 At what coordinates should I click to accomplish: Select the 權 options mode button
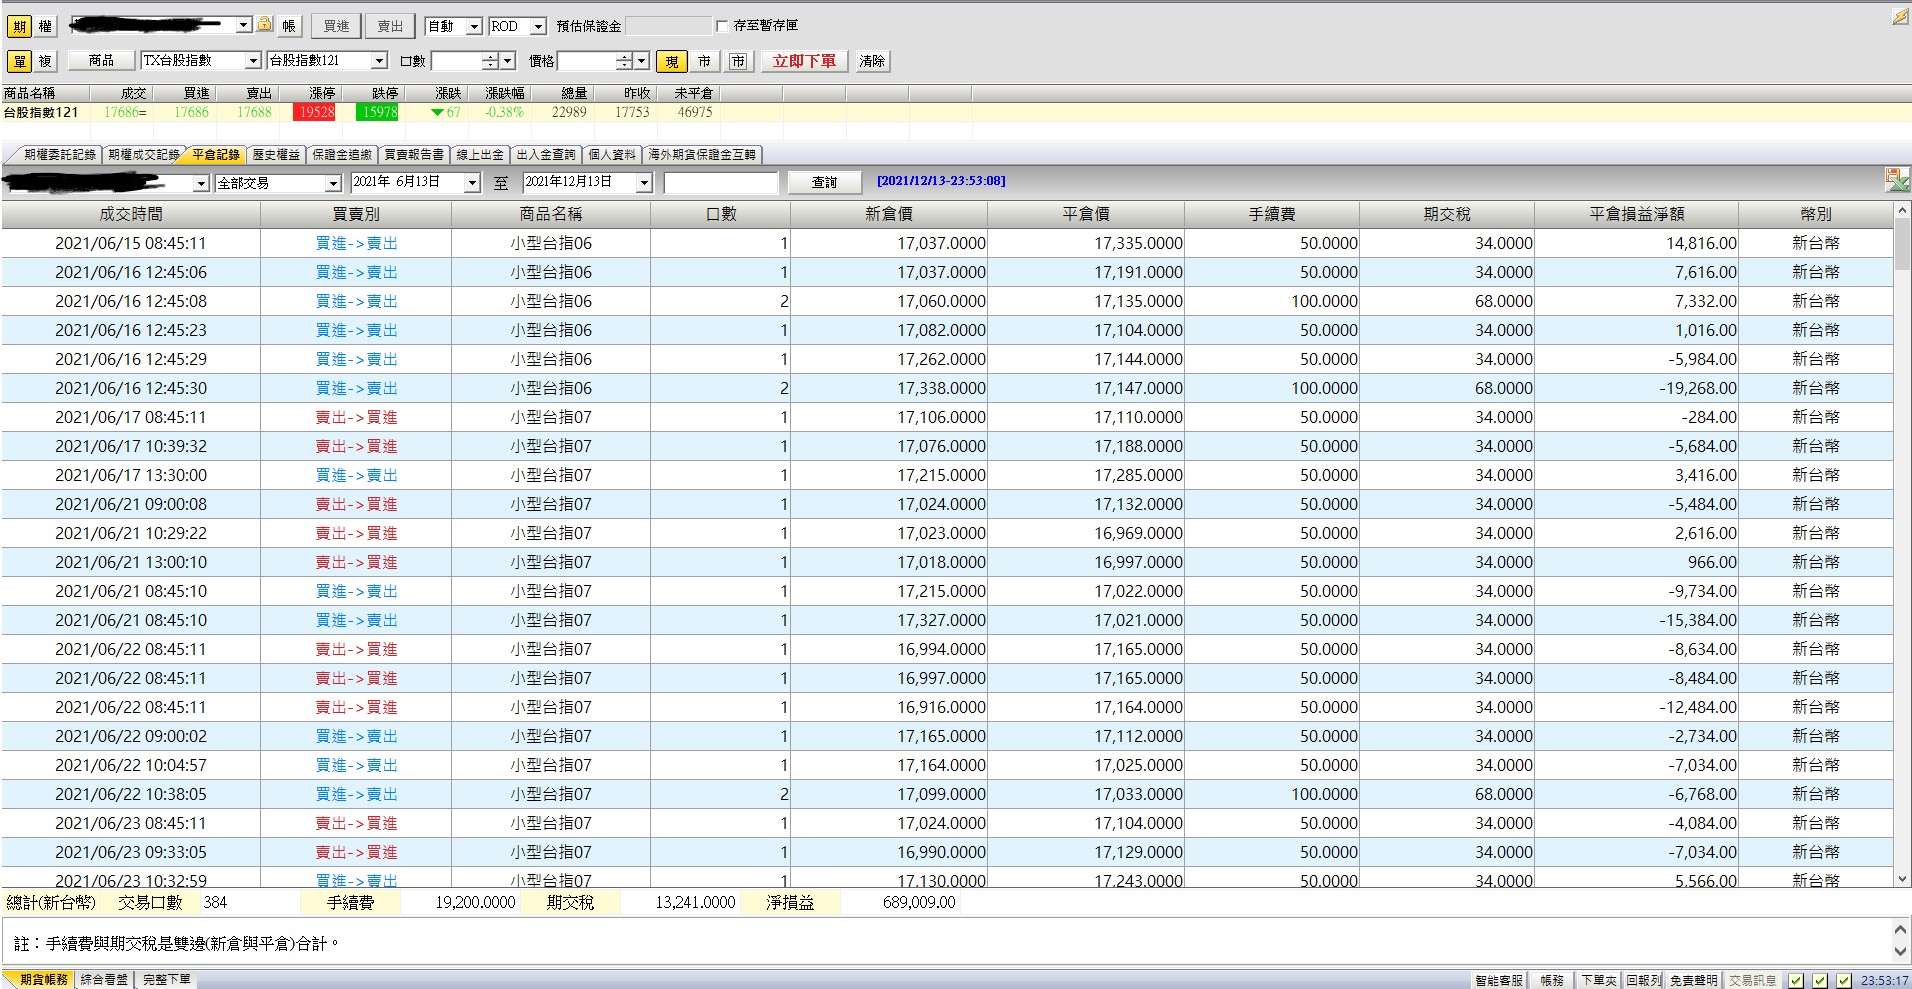(44, 26)
